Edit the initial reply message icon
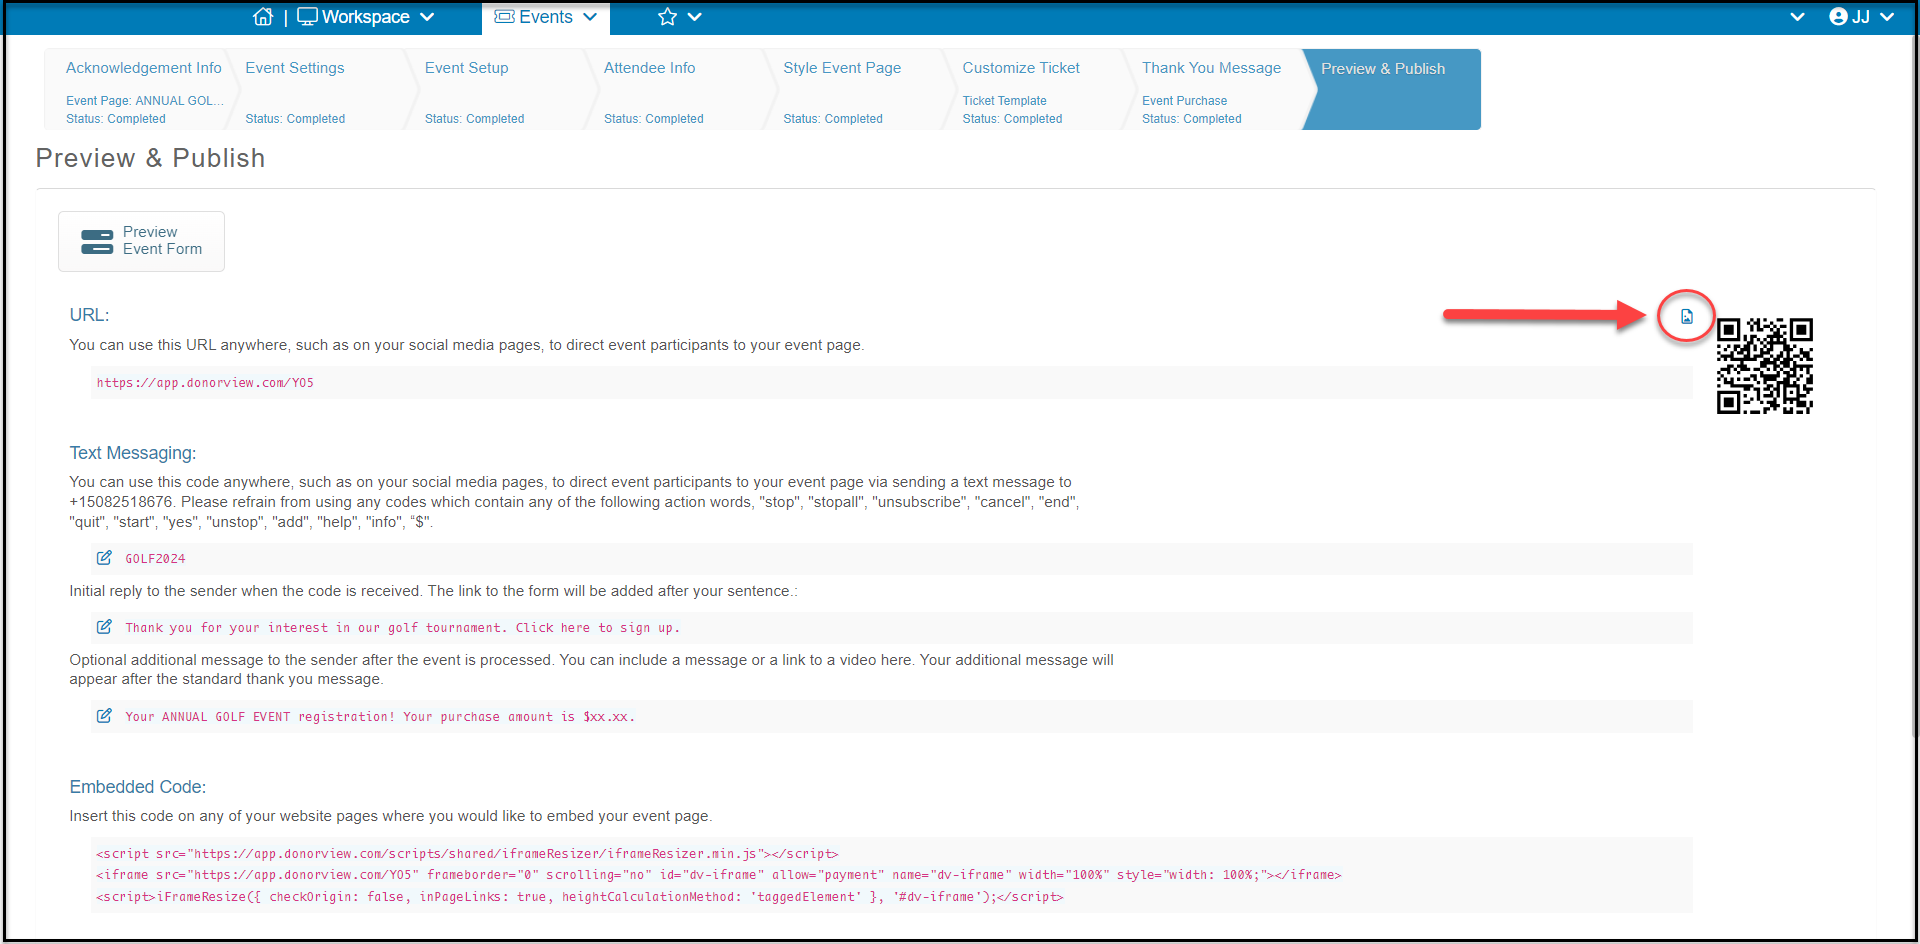The width and height of the screenshot is (1920, 944). [104, 627]
